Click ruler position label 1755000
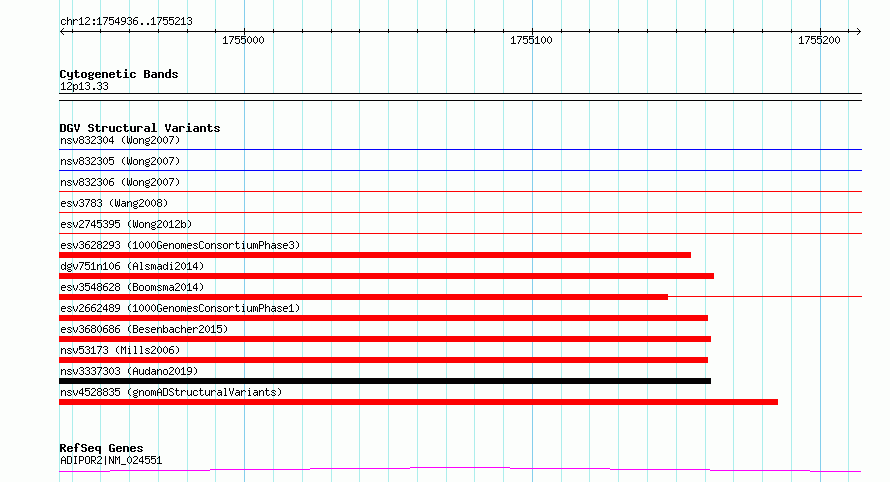This screenshot has height=482, width=890. pos(243,40)
